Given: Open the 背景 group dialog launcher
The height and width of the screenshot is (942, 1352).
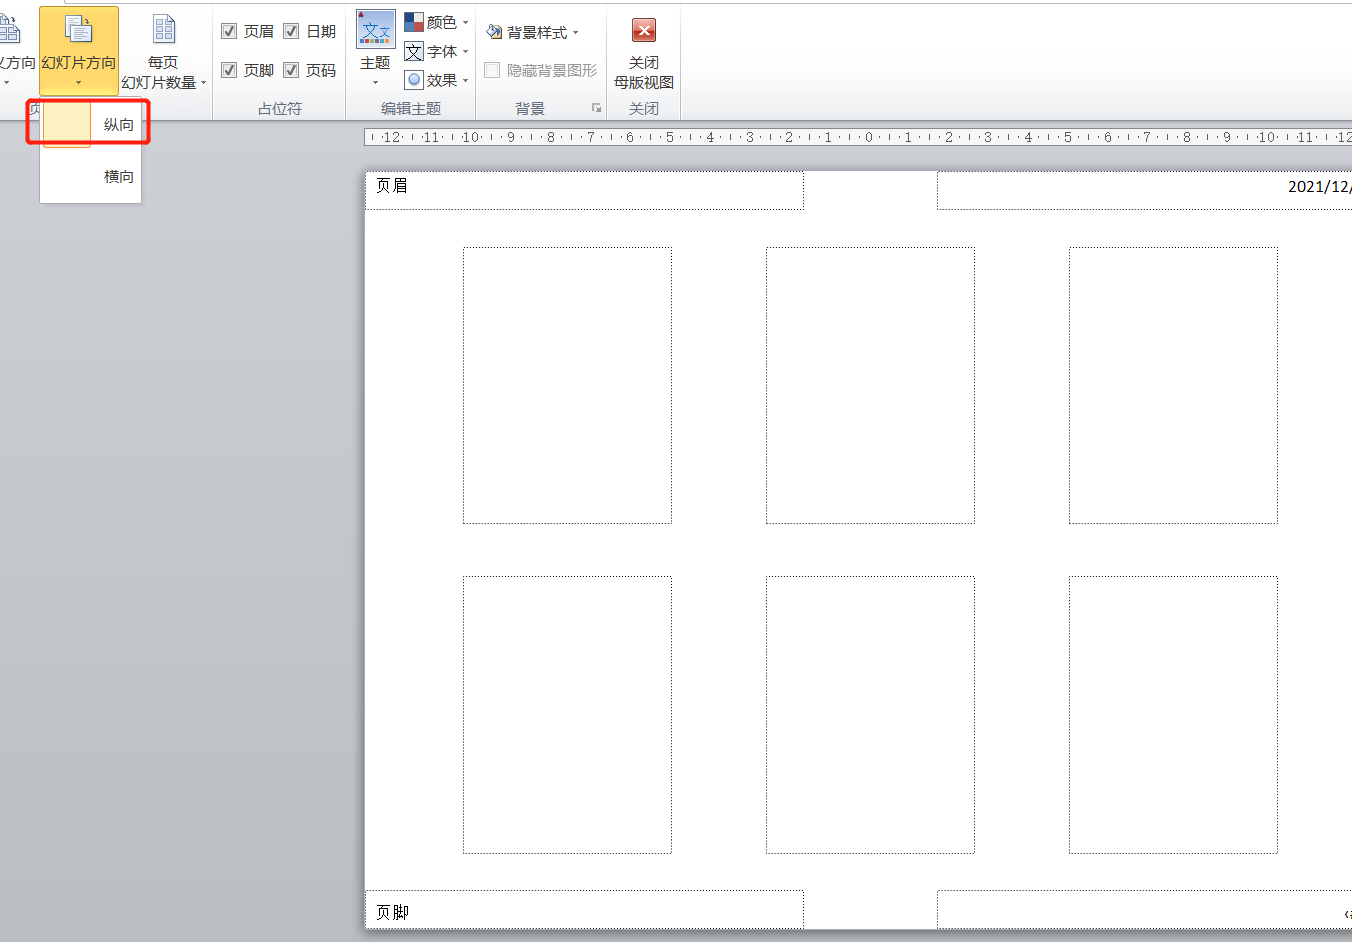Looking at the screenshot, I should click(596, 108).
